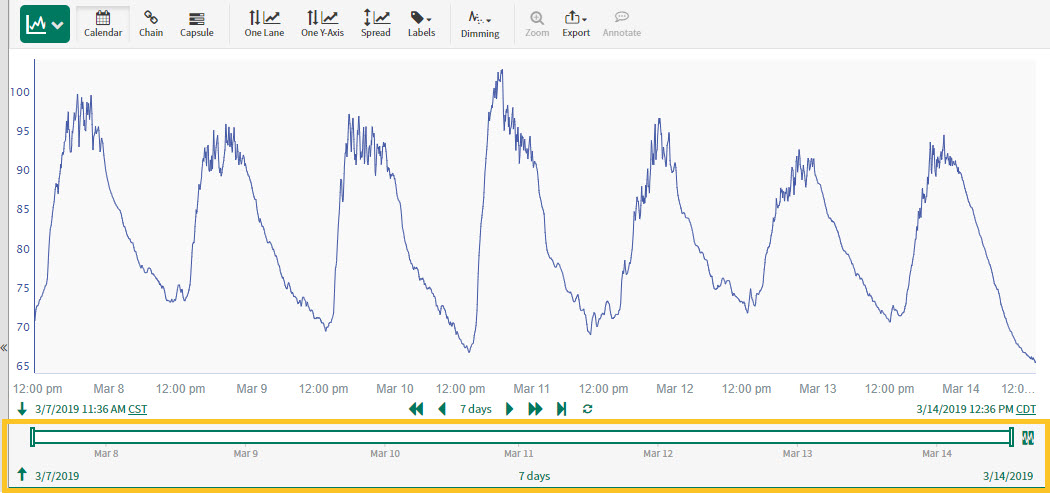Click the One Lane toolbar icon
Image resolution: width=1050 pixels, height=493 pixels.
(x=264, y=23)
